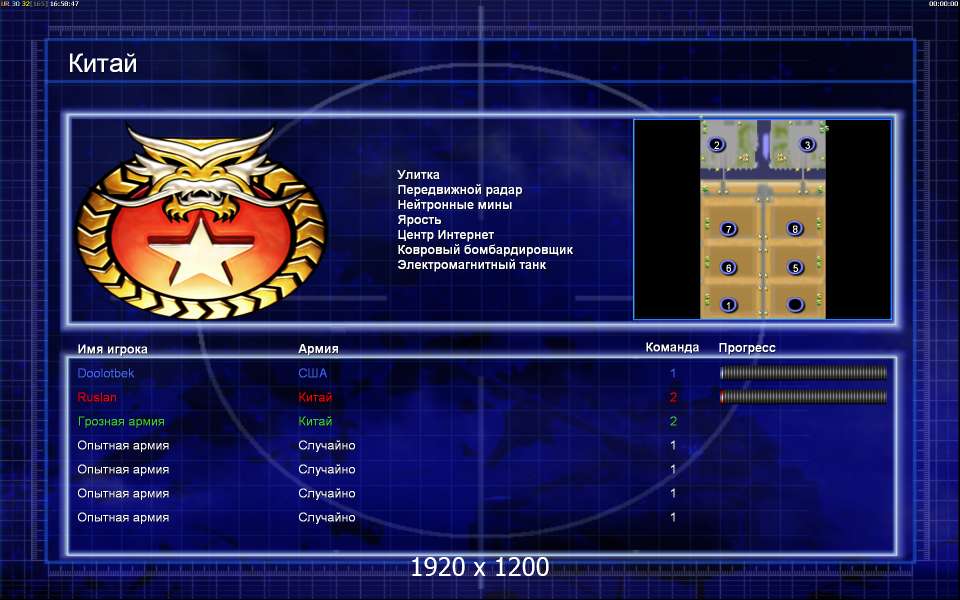This screenshot has height=600, width=960.
Task: Click team number 2 in Ruslan's row
Action: pos(673,397)
